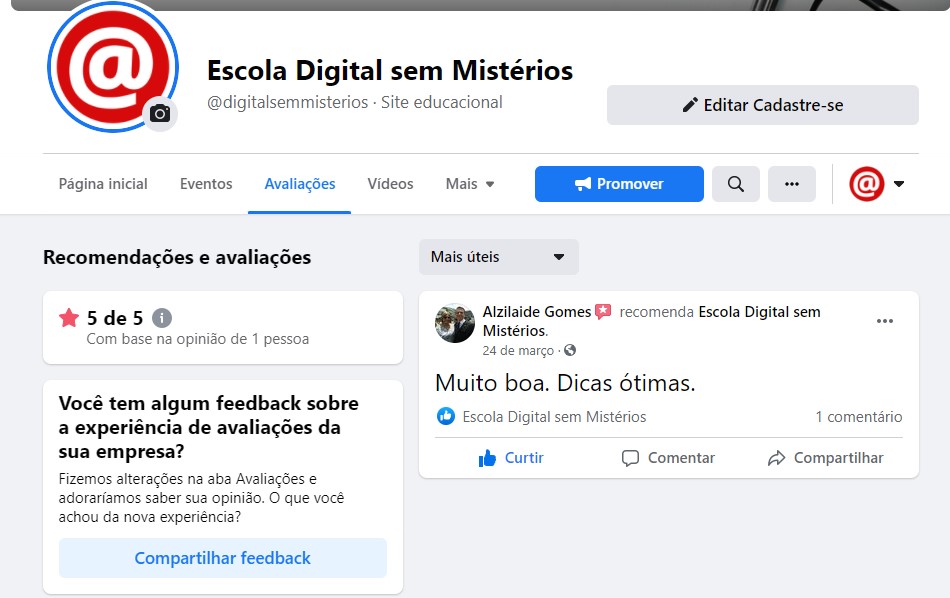
Task: Open the page profile picture
Action: 113,67
